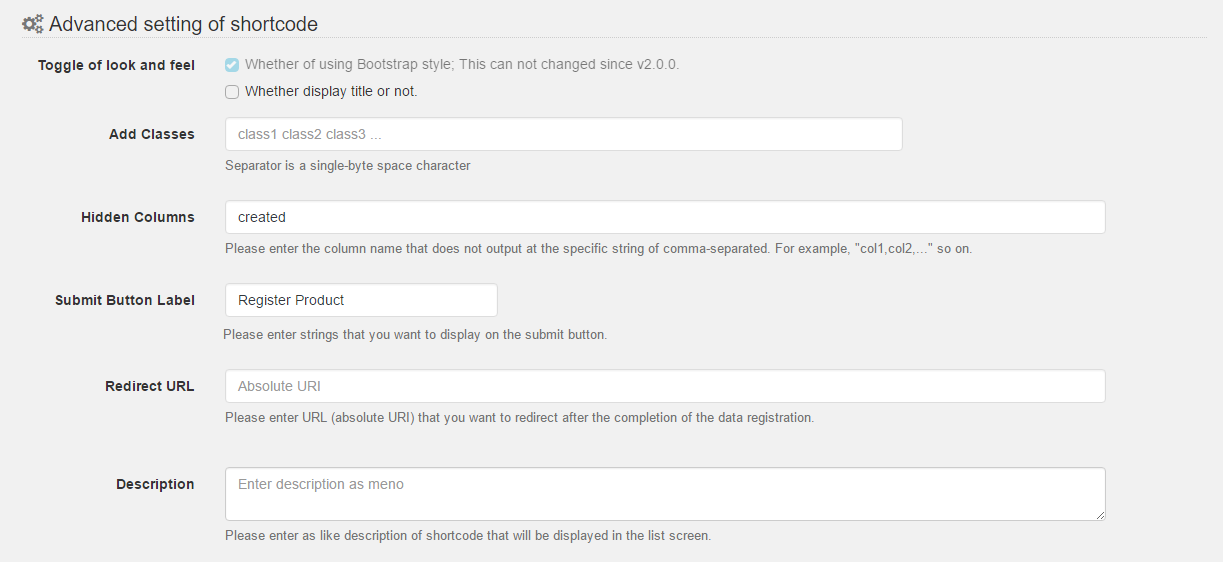Click the gears icon beside the Advanced setting heading
This screenshot has width=1223, height=562.
coord(33,23)
